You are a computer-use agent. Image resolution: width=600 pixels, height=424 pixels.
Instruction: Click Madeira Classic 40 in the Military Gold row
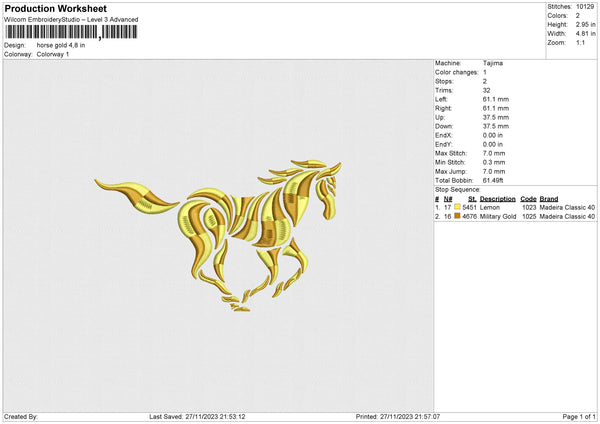click(567, 217)
